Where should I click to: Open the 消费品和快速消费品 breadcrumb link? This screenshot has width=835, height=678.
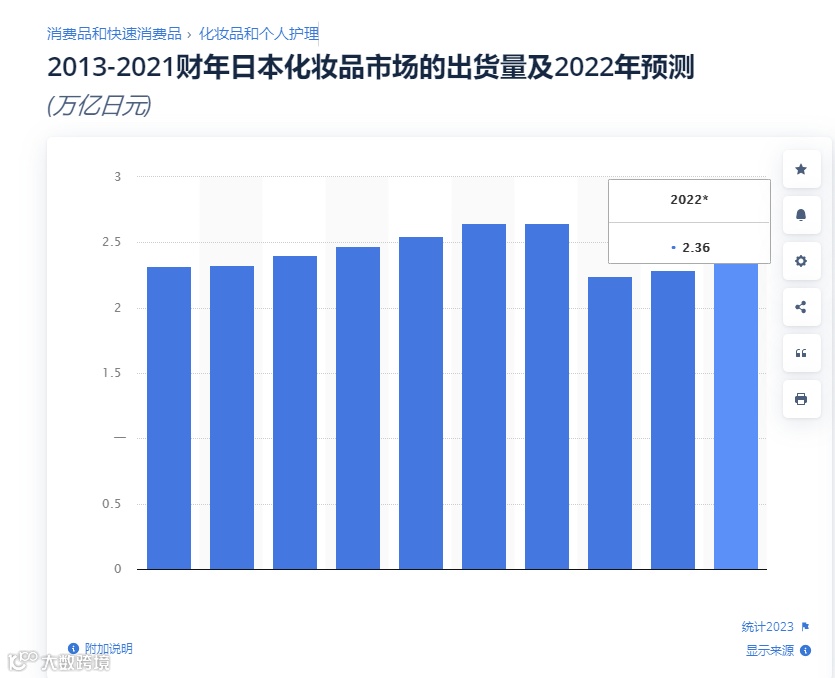pos(114,34)
